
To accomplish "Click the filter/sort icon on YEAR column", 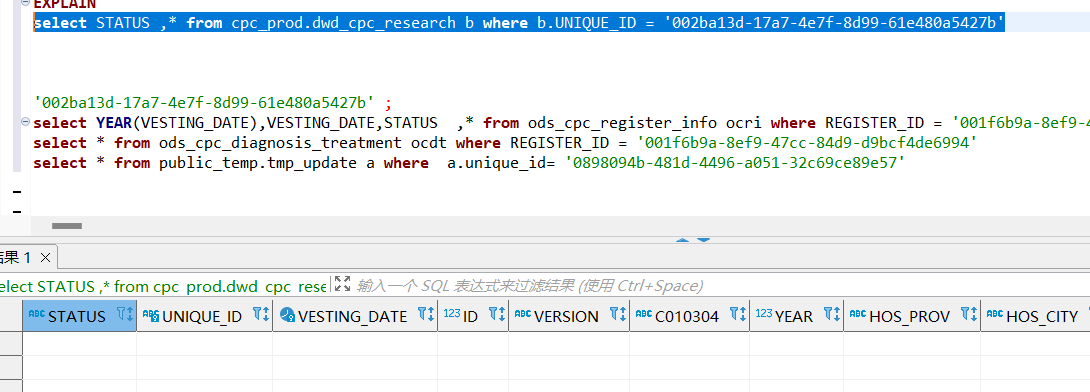I will coord(832,314).
